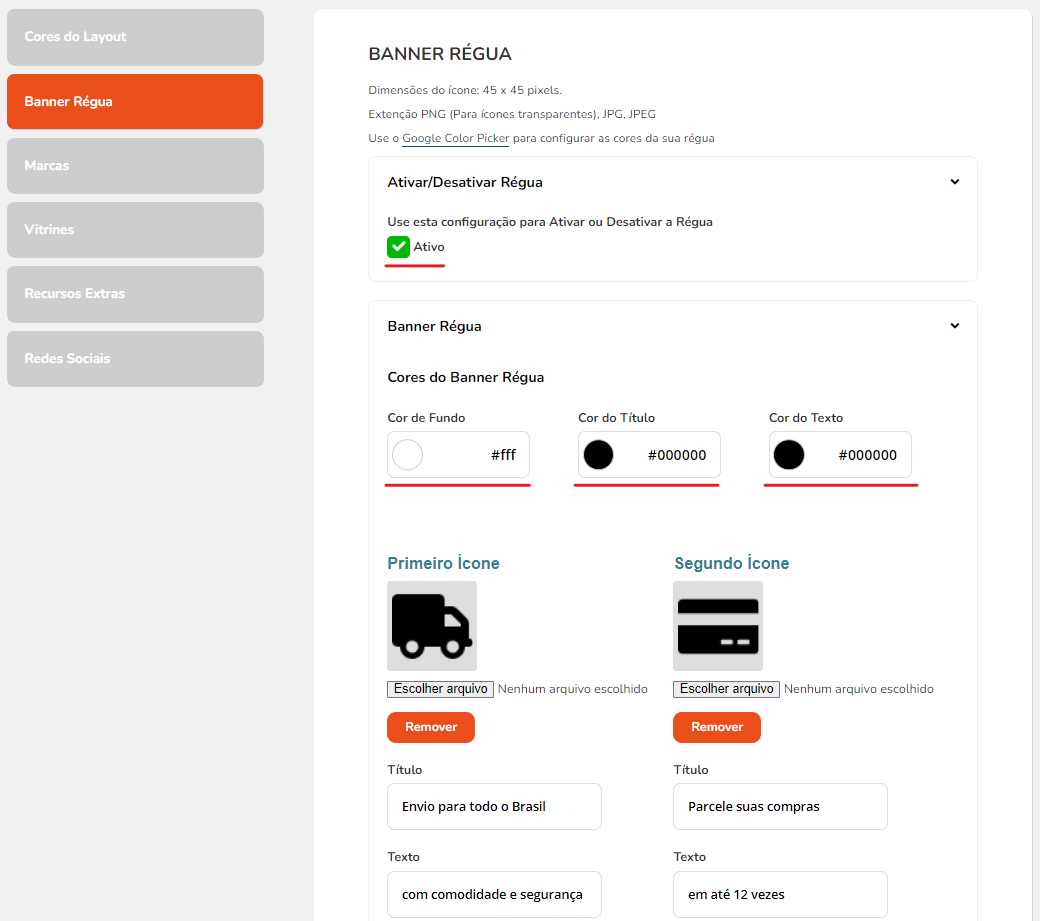Click the black Cor do Título swatch
Viewport: 1040px width, 921px height.
coord(598,455)
